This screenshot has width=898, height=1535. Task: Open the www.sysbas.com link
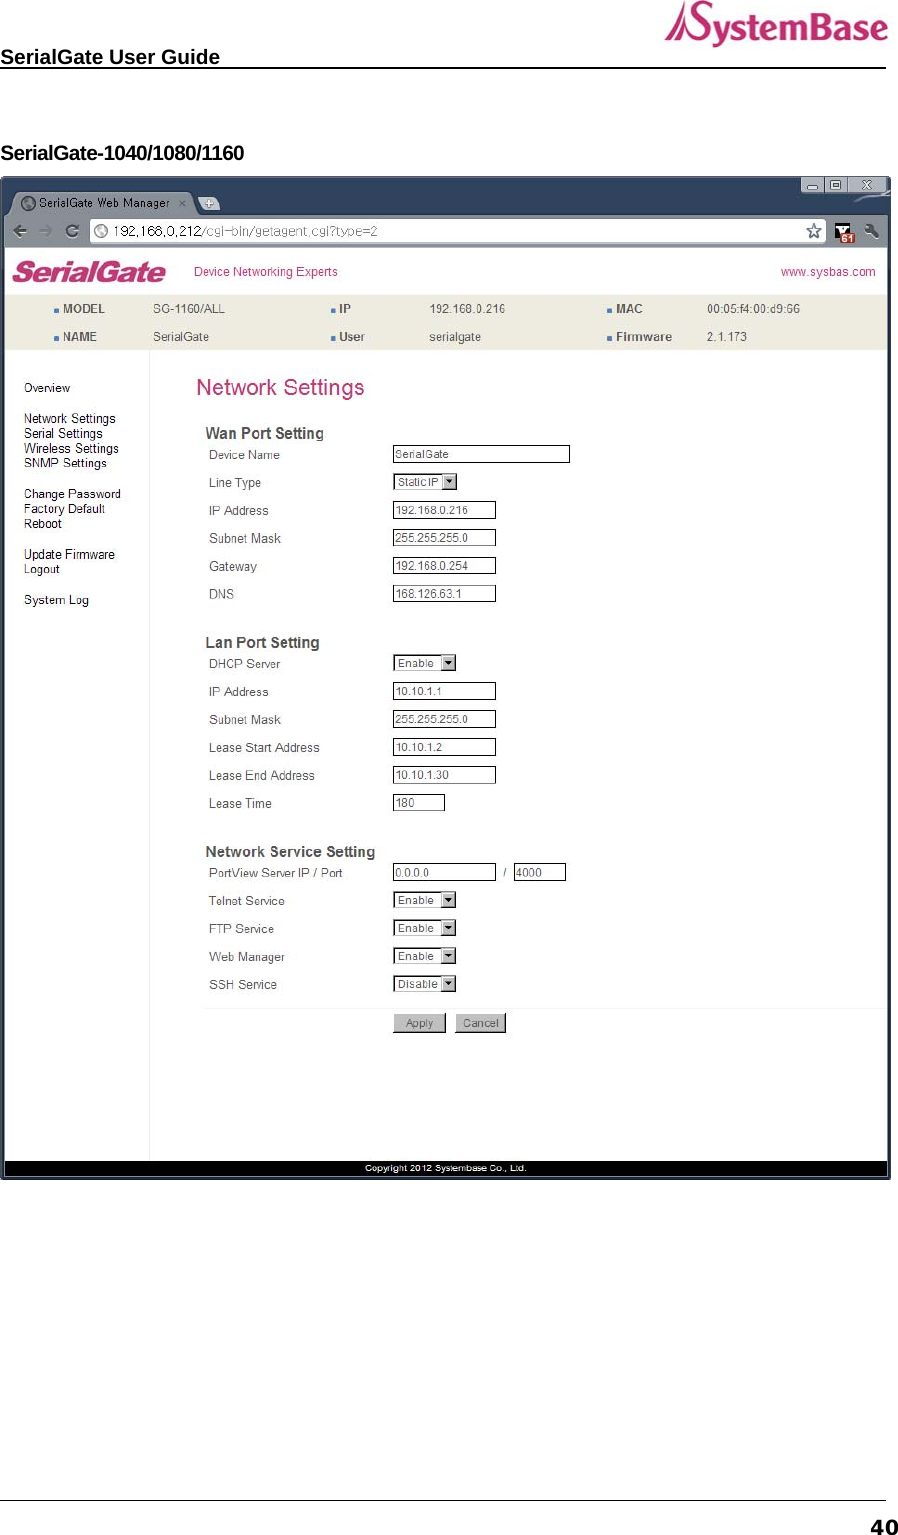(828, 272)
